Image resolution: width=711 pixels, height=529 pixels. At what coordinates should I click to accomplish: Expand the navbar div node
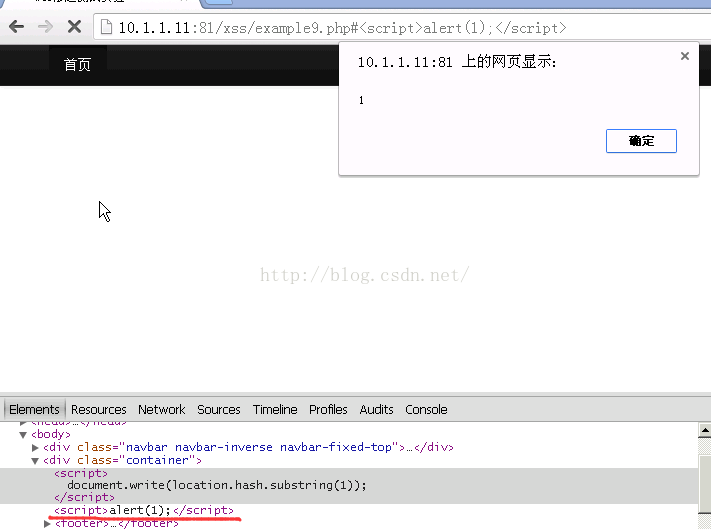[x=35, y=448]
